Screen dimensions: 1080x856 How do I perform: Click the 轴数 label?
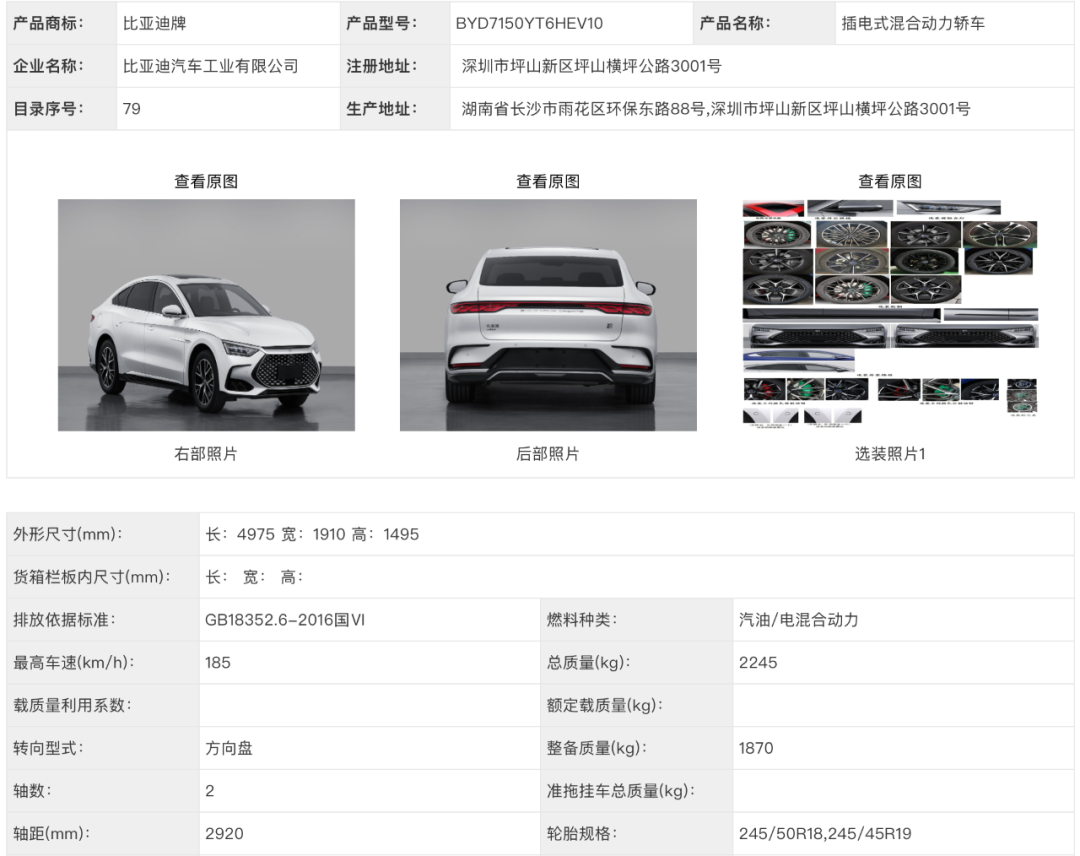(32, 791)
